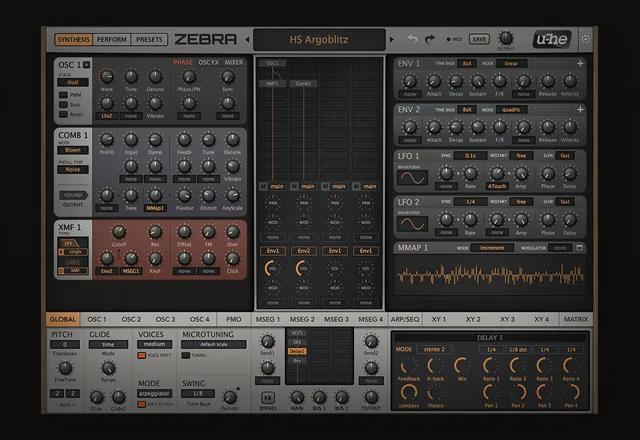Click the Transpose value field
640x440 pixels.
[64, 344]
